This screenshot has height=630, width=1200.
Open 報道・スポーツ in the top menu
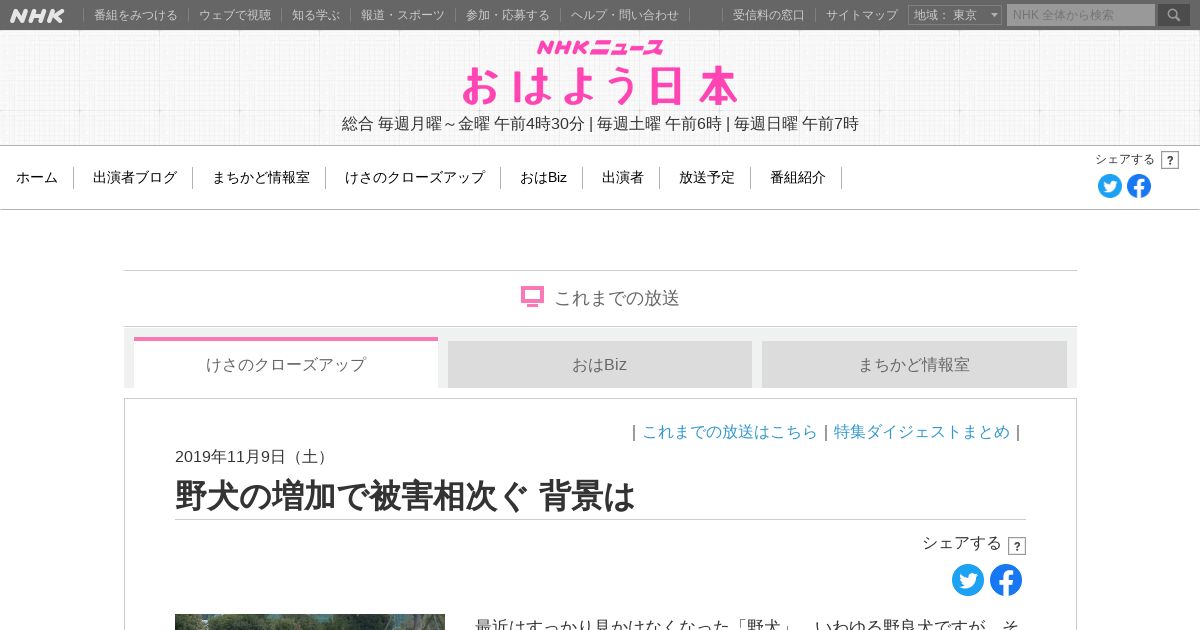(x=403, y=15)
